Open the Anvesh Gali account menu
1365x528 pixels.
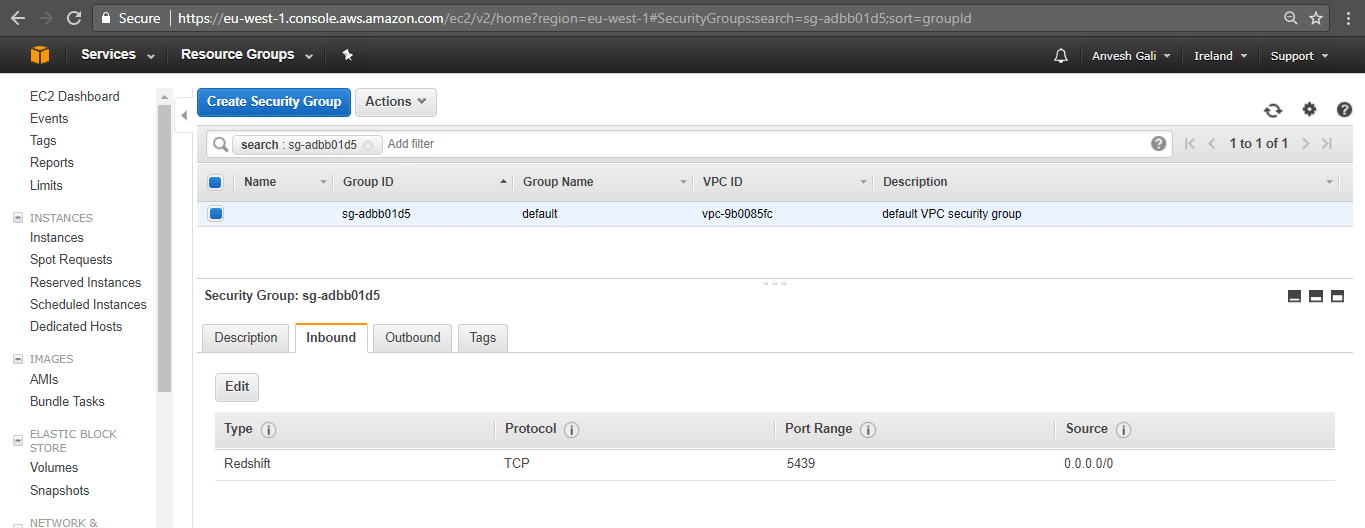click(1131, 56)
